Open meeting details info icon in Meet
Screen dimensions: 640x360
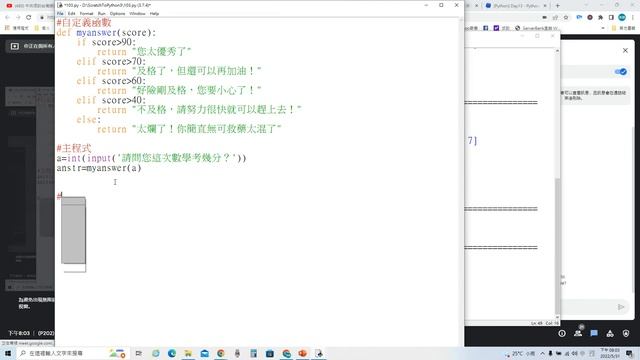562,333
